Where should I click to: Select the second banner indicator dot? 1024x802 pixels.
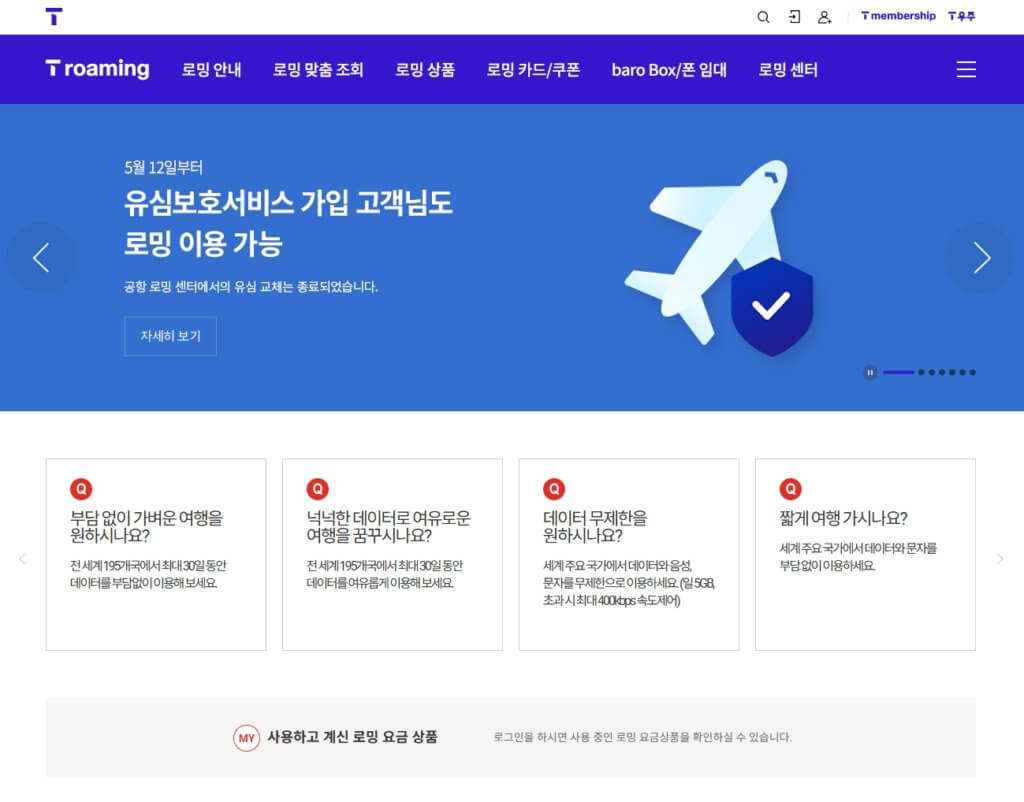[x=921, y=372]
